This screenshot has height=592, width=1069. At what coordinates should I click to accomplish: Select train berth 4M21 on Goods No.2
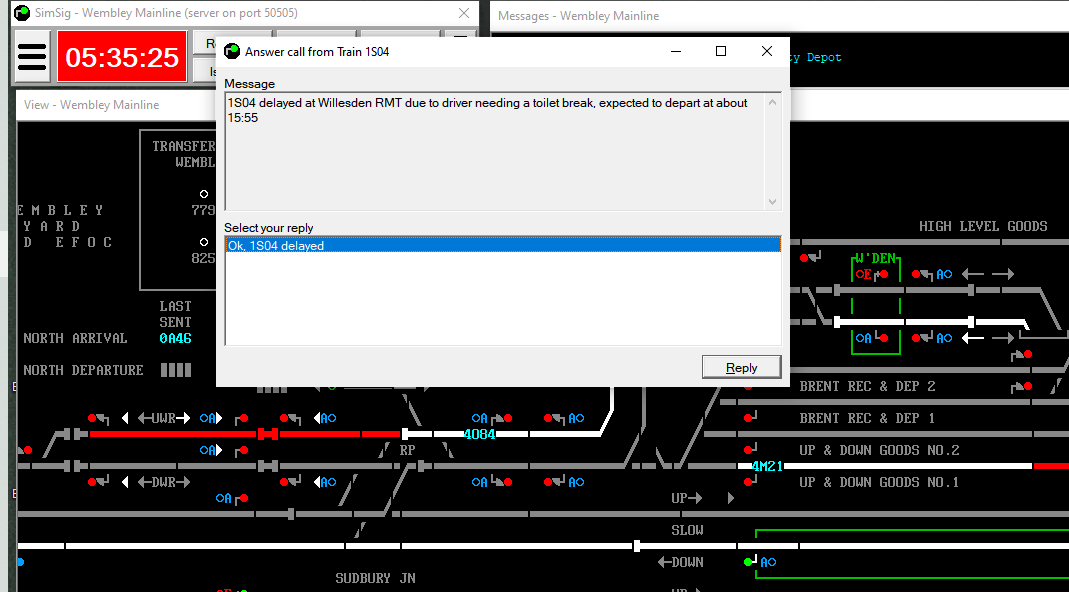click(768, 467)
